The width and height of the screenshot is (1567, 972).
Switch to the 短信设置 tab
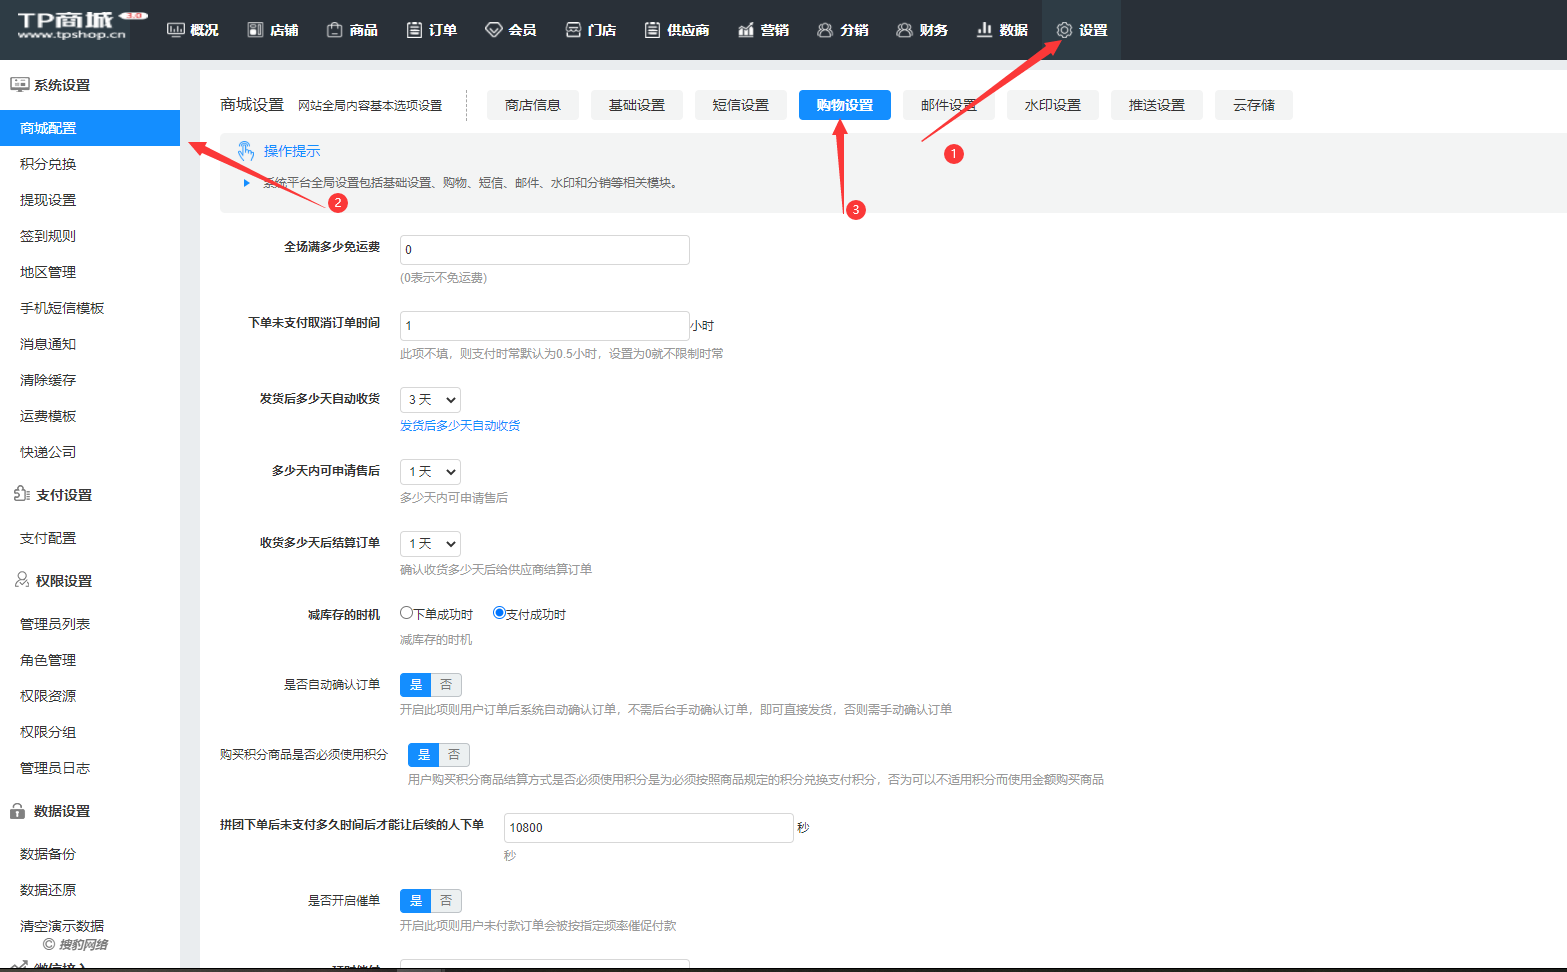pos(740,105)
